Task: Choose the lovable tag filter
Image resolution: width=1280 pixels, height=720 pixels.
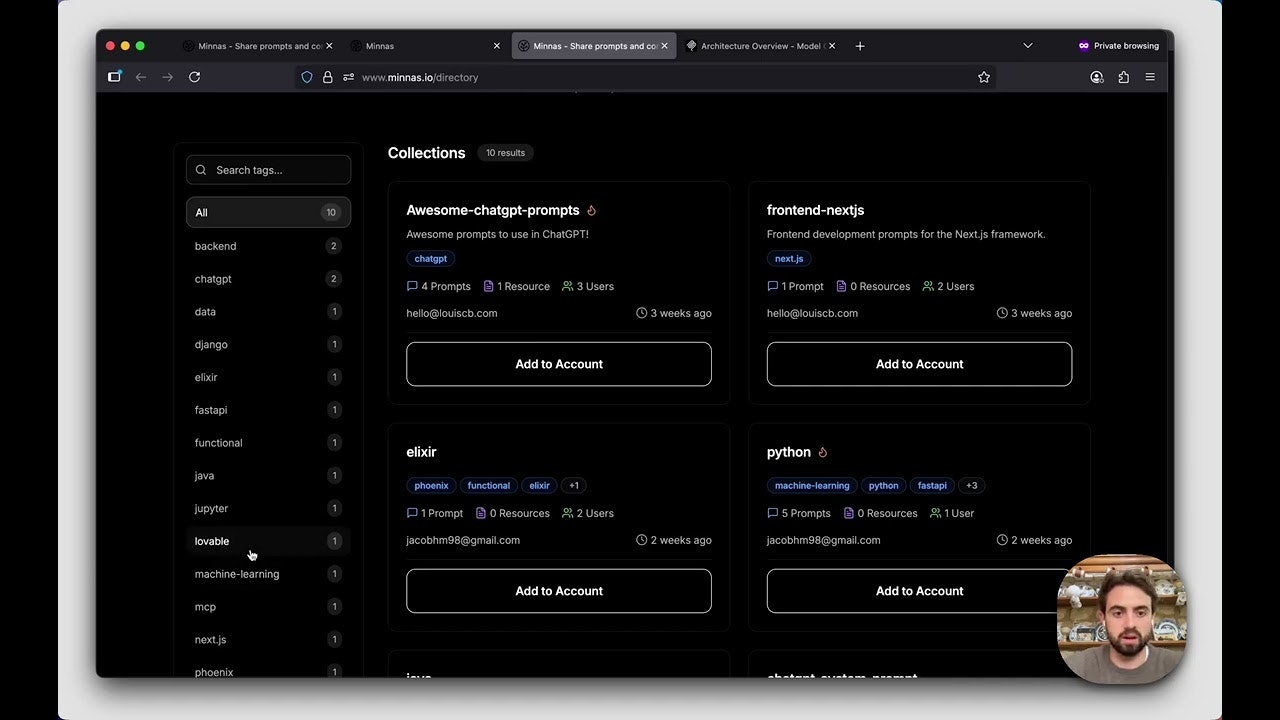Action: pos(268,541)
